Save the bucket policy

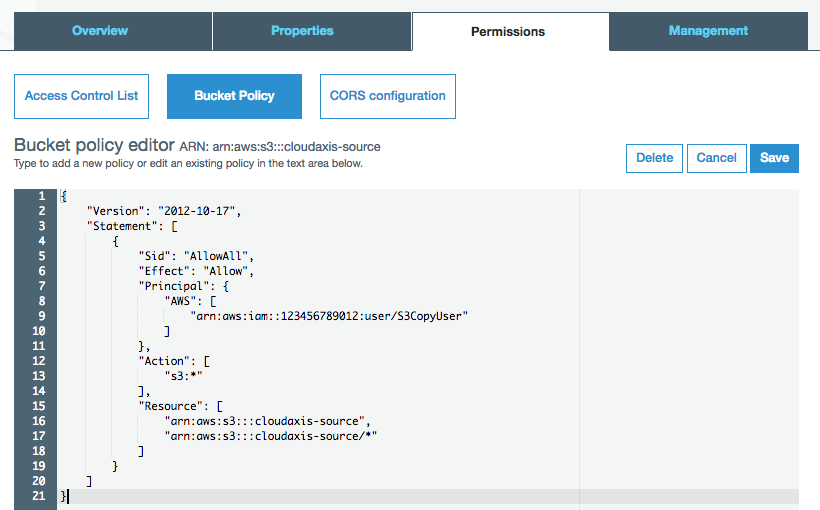click(774, 158)
